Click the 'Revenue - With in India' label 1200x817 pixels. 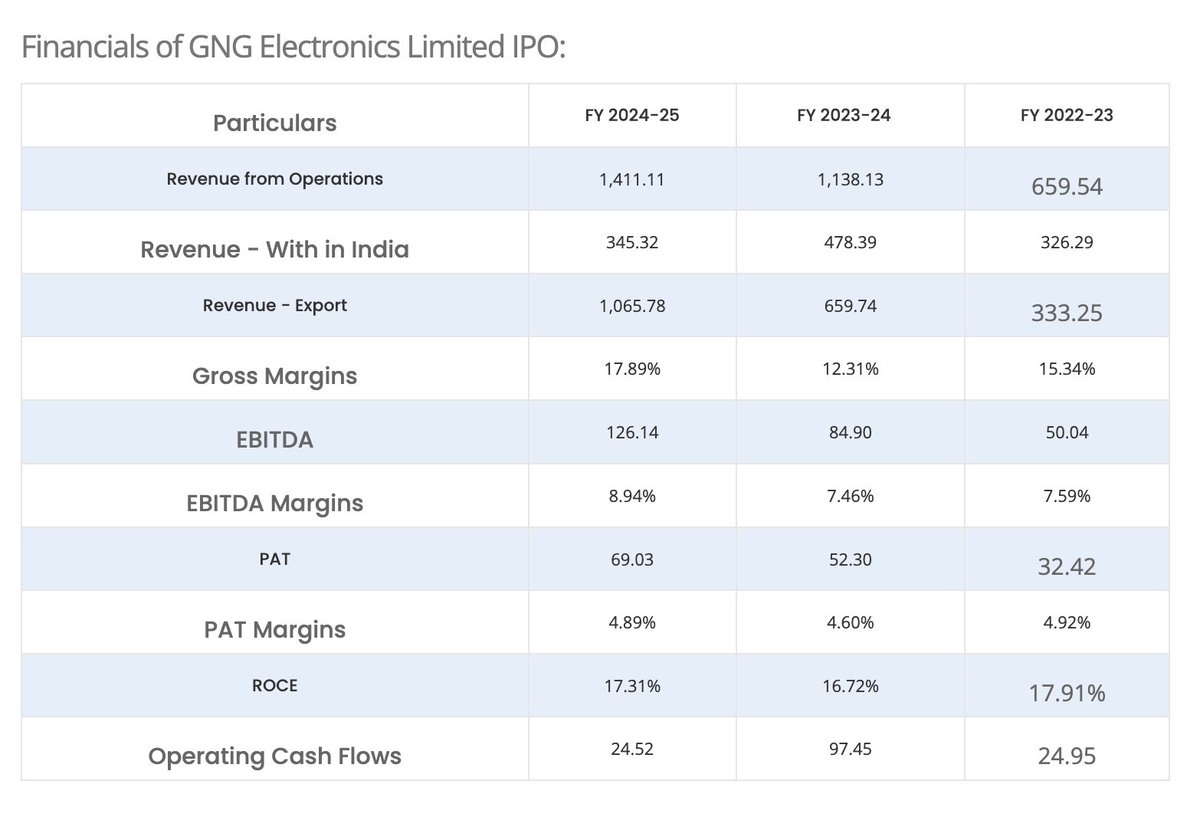[x=275, y=249]
